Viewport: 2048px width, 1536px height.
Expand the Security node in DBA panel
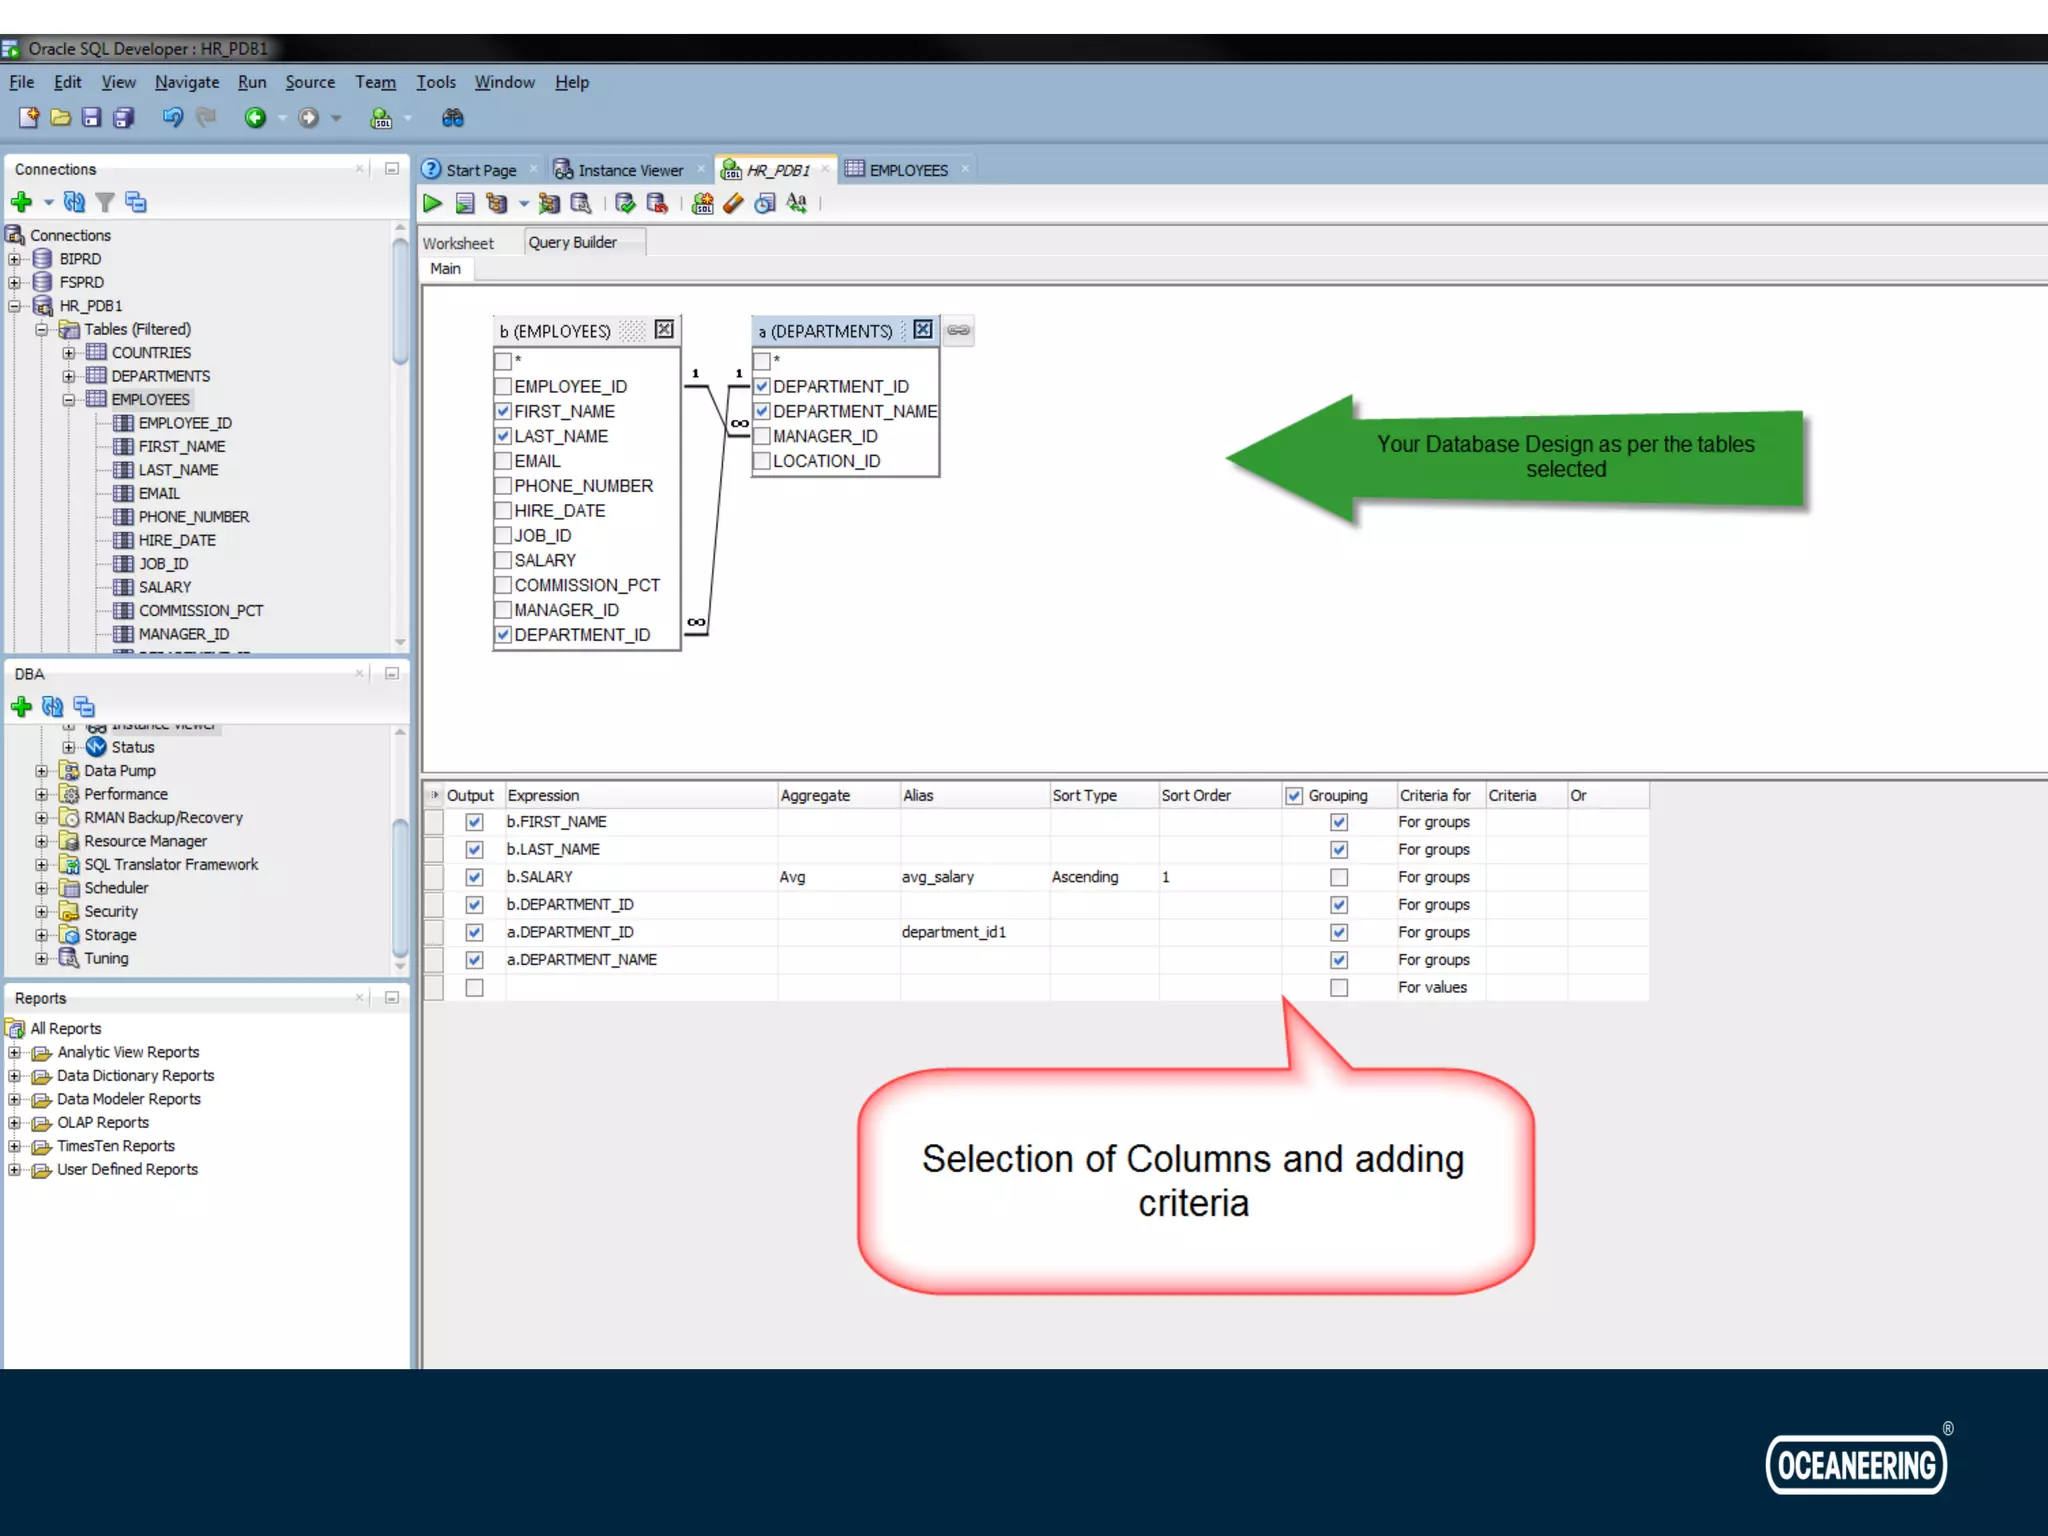click(x=42, y=911)
